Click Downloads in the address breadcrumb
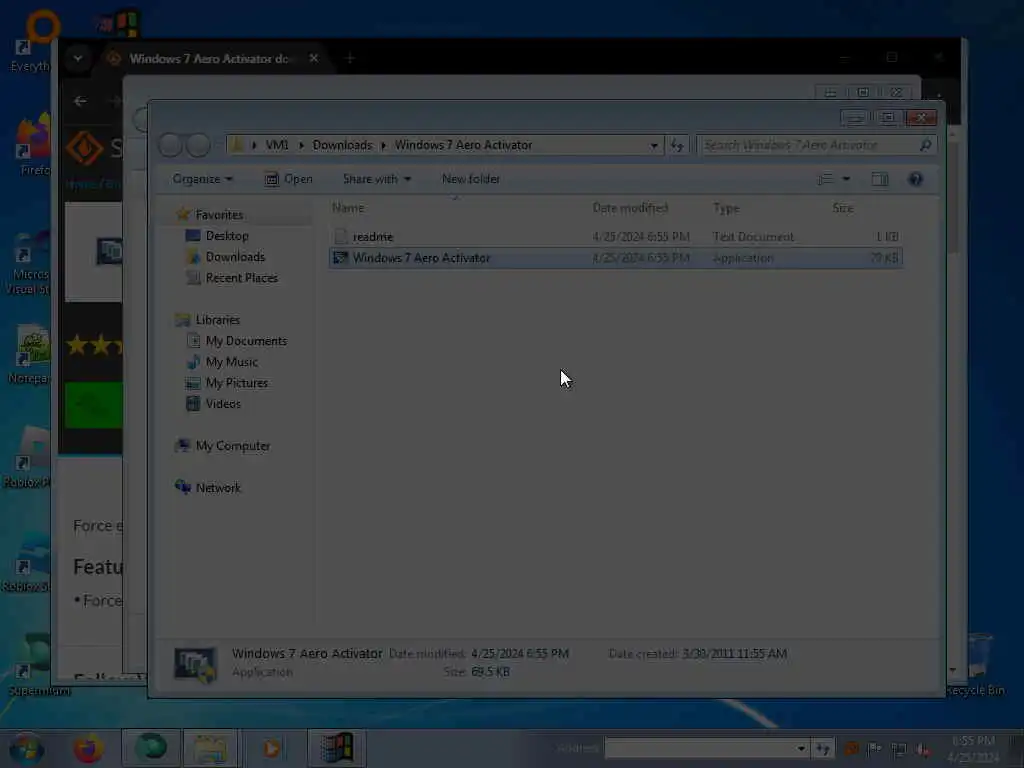This screenshot has height=768, width=1024. 342,145
